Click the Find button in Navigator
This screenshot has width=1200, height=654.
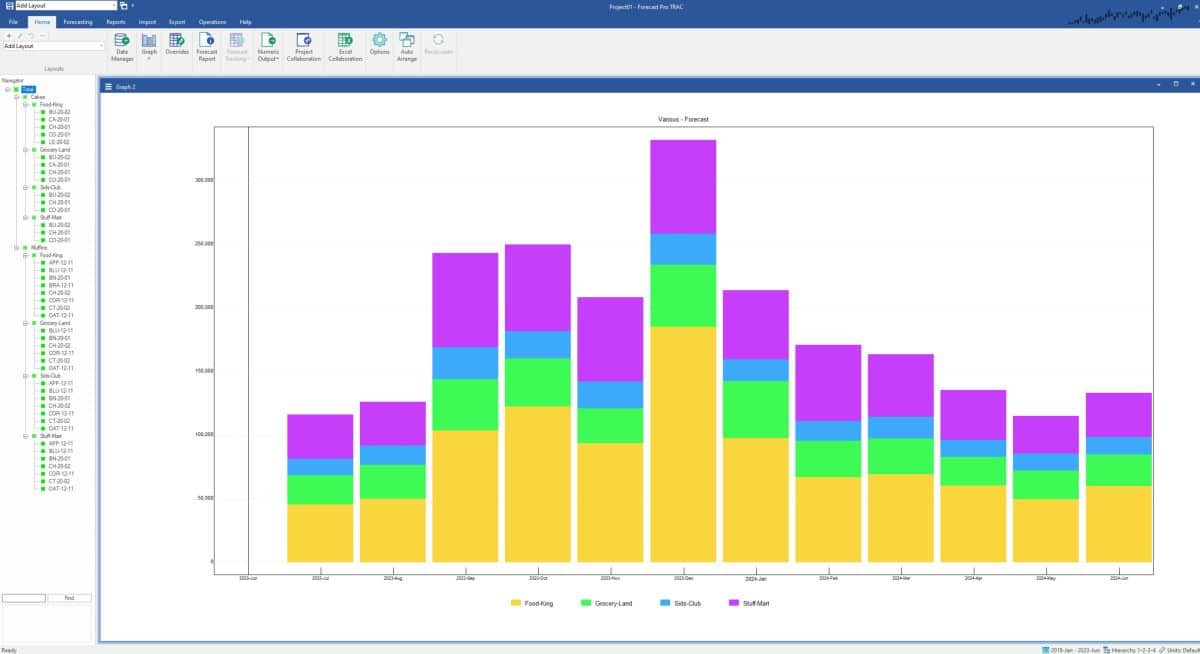(x=69, y=598)
